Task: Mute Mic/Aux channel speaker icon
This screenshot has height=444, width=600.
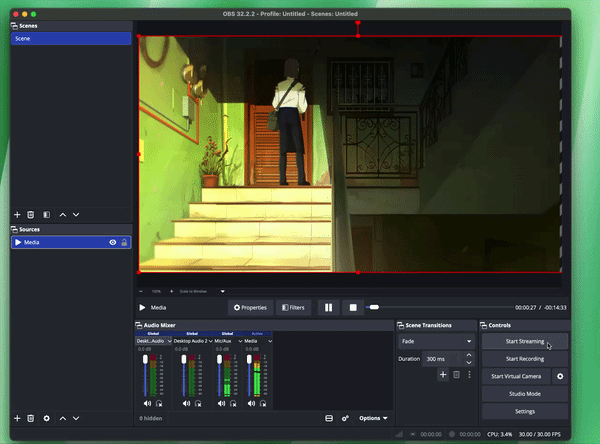Action: coord(222,403)
